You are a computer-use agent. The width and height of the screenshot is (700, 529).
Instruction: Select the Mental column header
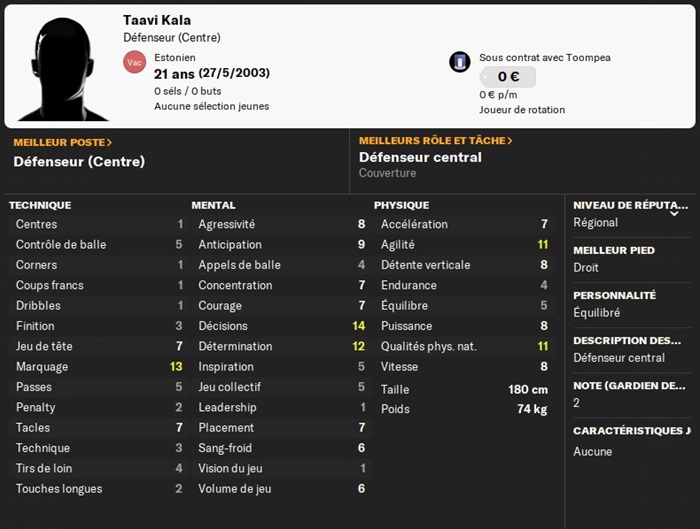[x=213, y=205]
